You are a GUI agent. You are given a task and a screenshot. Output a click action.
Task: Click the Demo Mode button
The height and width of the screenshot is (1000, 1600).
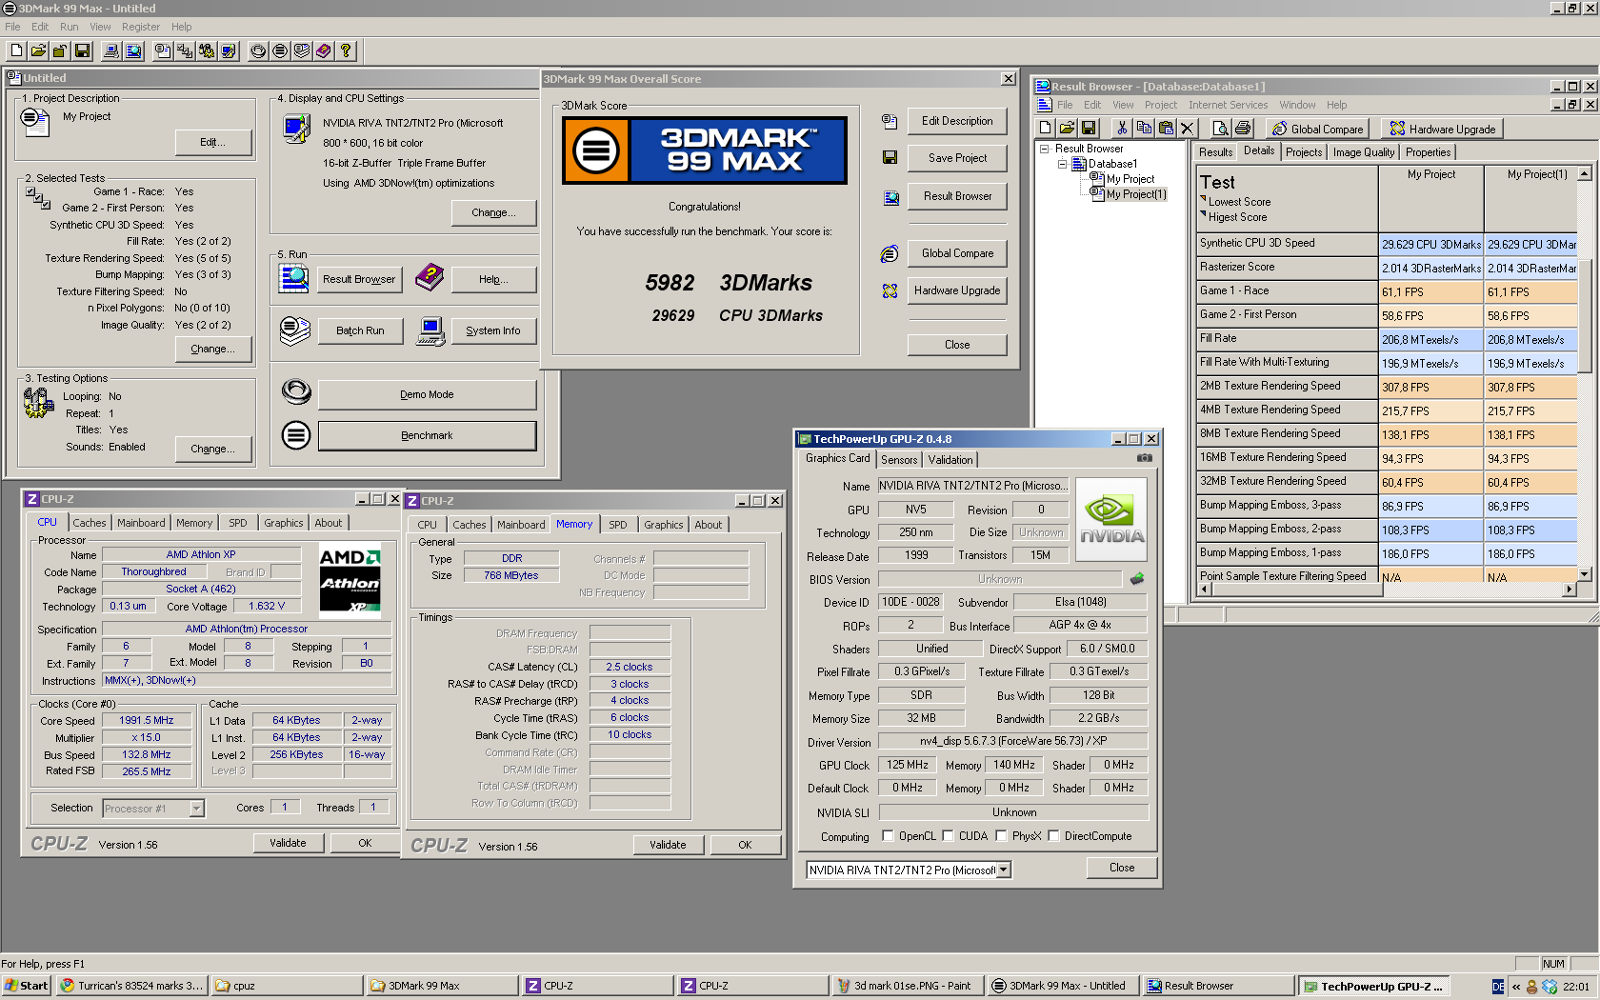pyautogui.click(x=427, y=395)
